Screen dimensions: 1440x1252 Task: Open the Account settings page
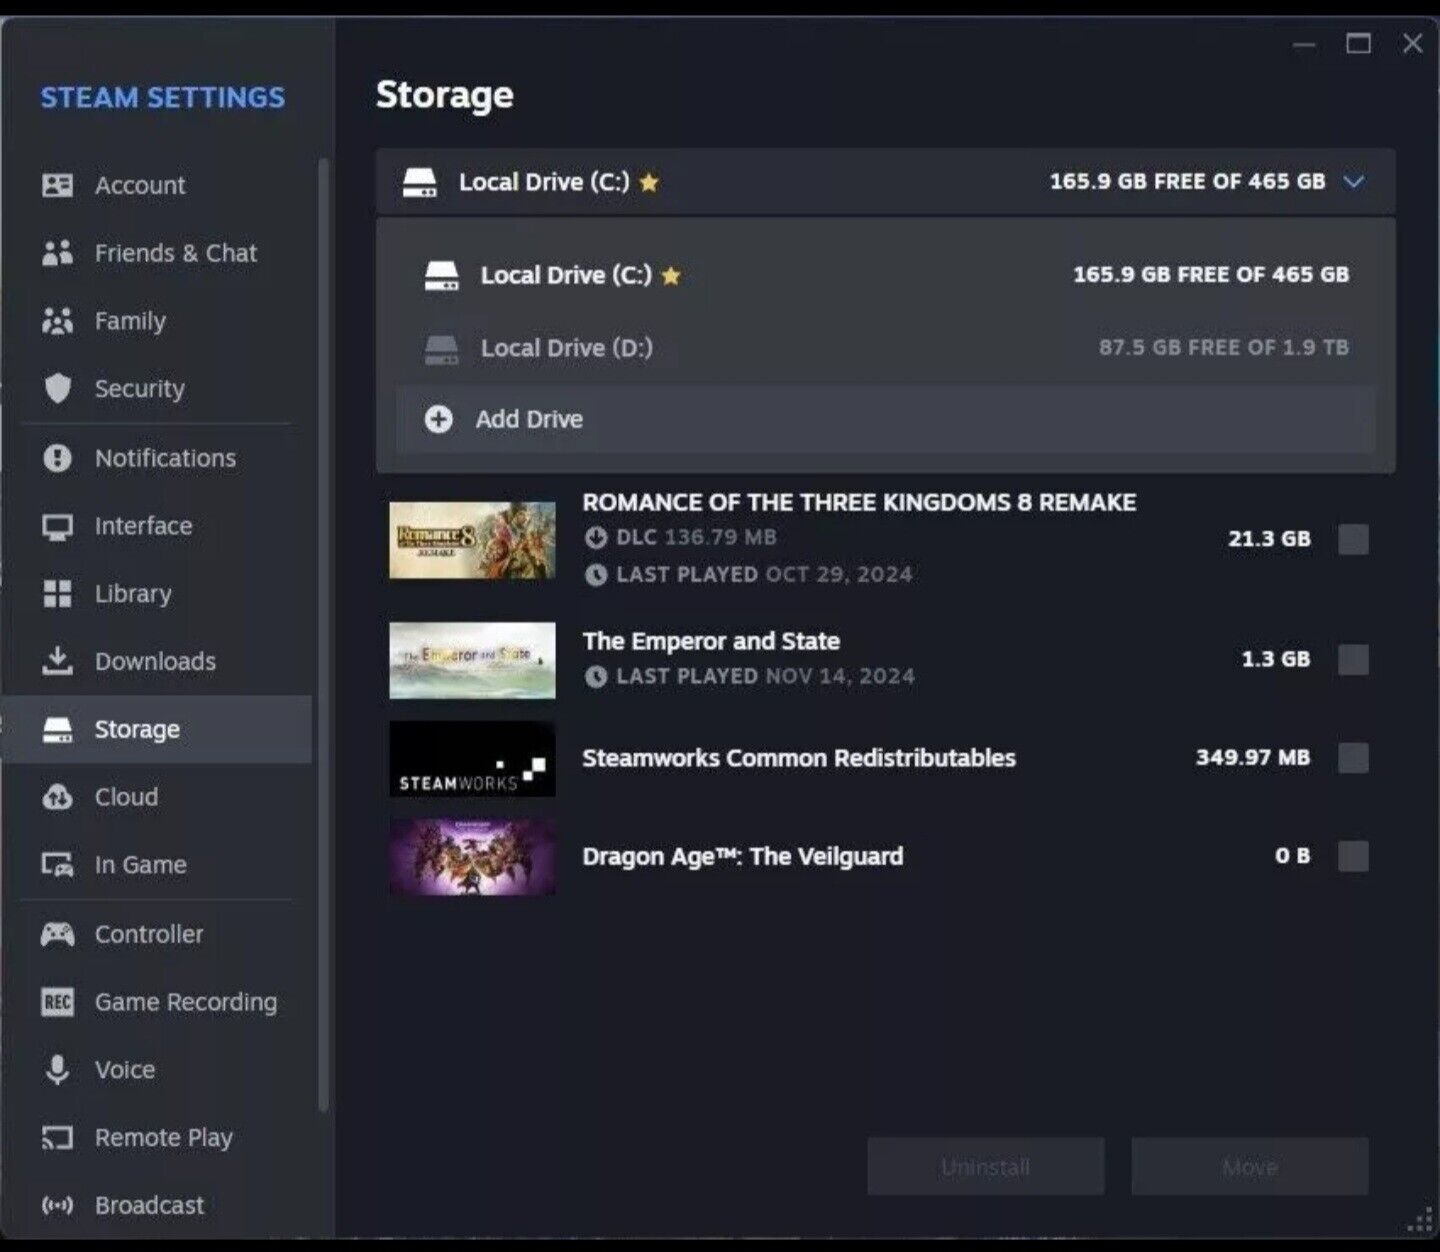tap(156, 185)
